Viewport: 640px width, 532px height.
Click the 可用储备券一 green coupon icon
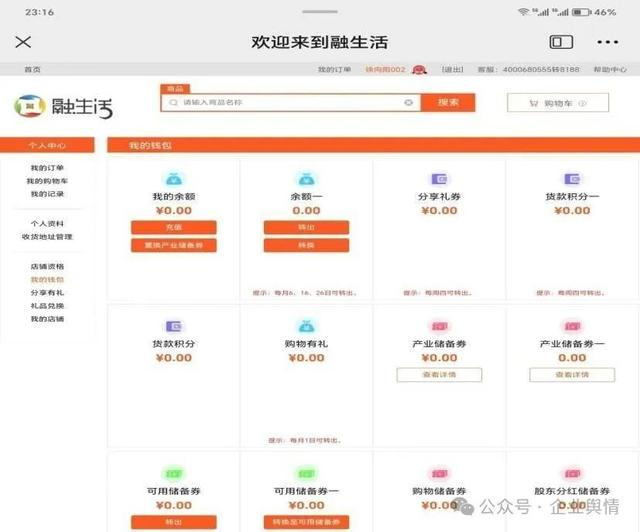click(x=307, y=474)
